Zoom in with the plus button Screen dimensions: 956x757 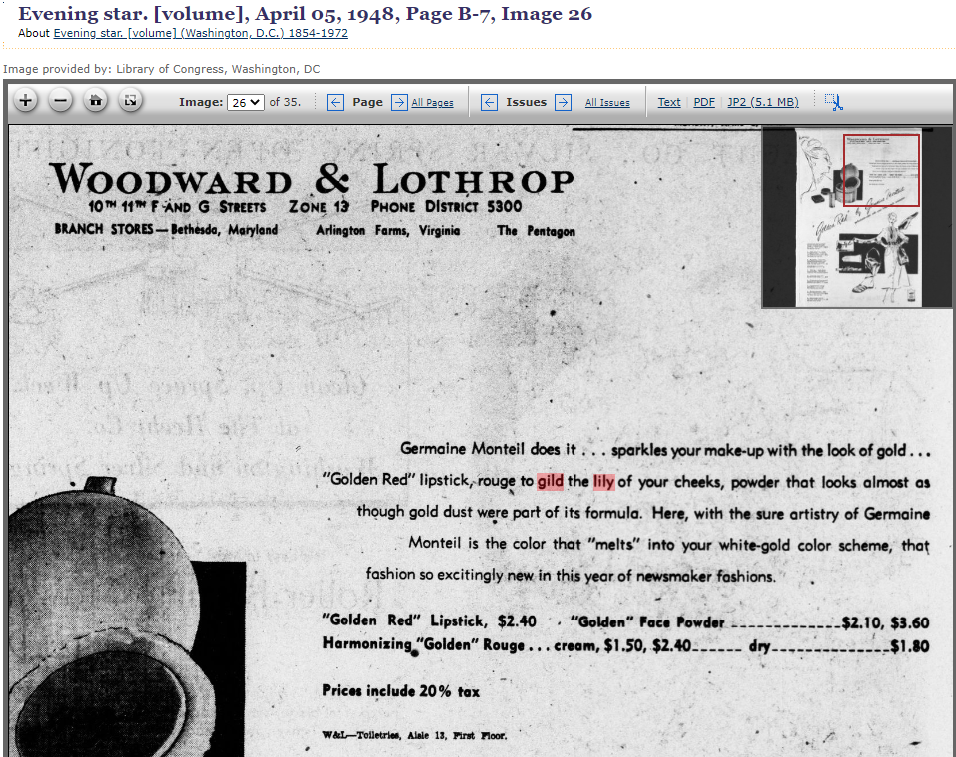tap(26, 101)
